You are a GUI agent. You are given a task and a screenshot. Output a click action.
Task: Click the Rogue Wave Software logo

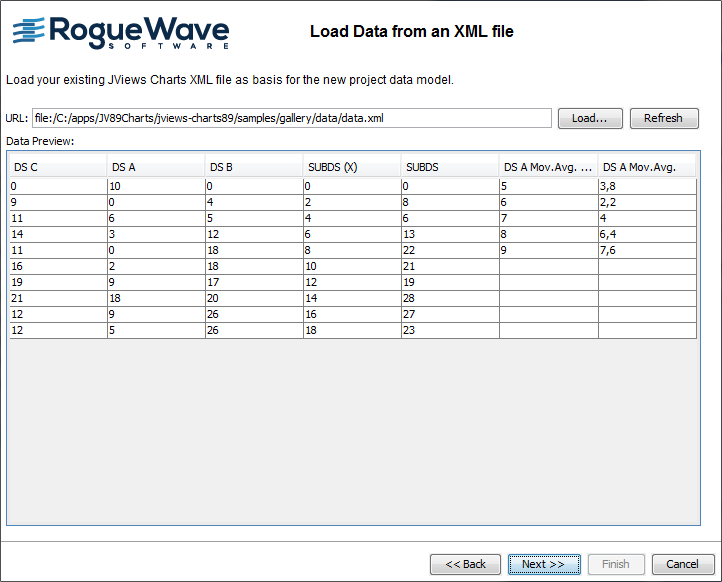click(120, 32)
